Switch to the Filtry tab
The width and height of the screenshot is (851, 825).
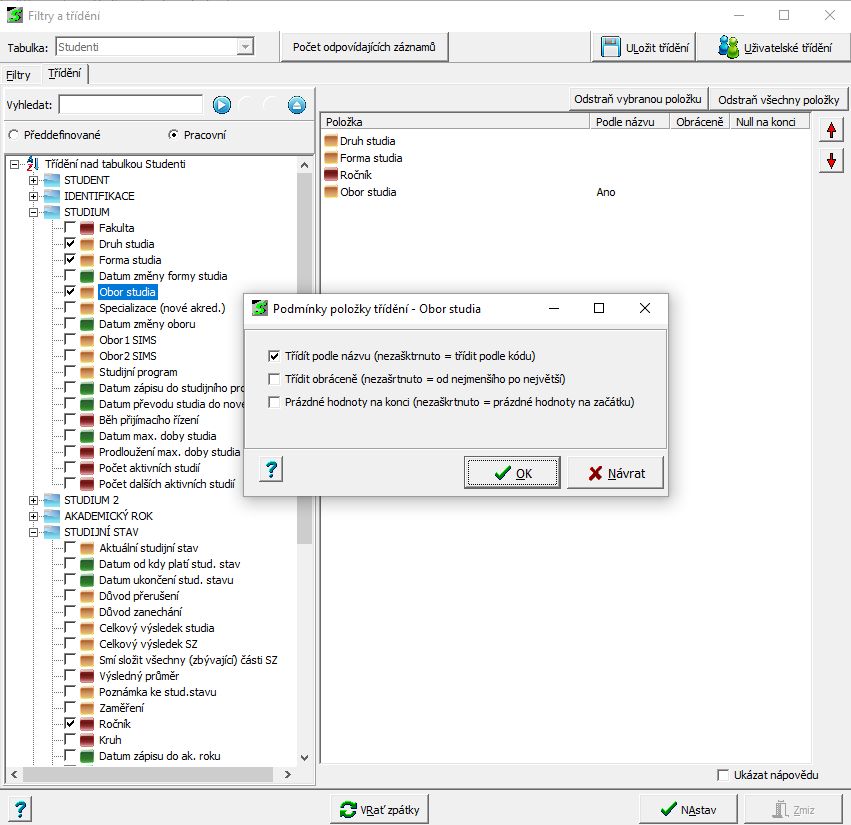[x=19, y=75]
